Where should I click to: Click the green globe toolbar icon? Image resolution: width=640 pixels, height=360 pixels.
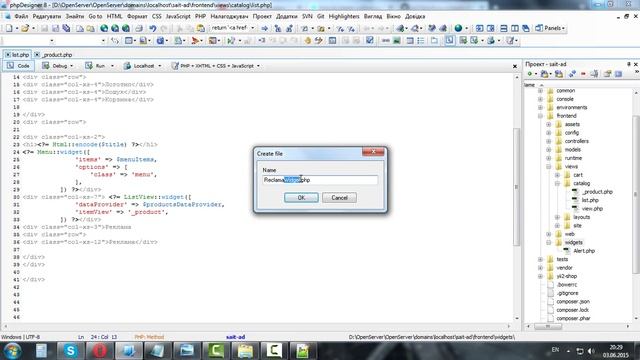pyautogui.click(x=458, y=28)
